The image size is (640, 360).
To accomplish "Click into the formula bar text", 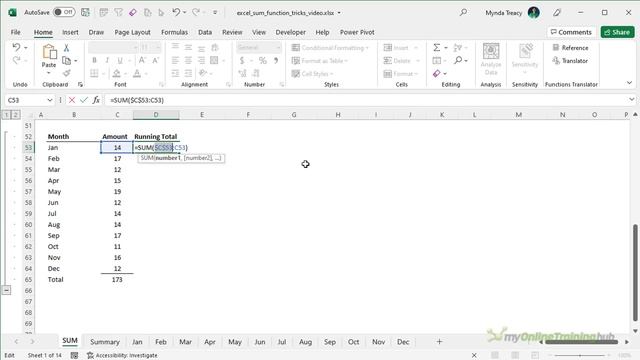I will coord(136,100).
